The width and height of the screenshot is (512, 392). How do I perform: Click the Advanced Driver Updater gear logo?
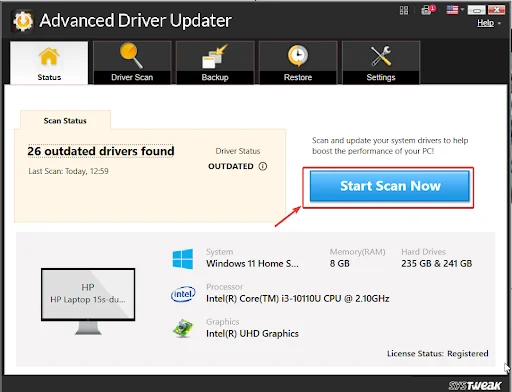[23, 21]
